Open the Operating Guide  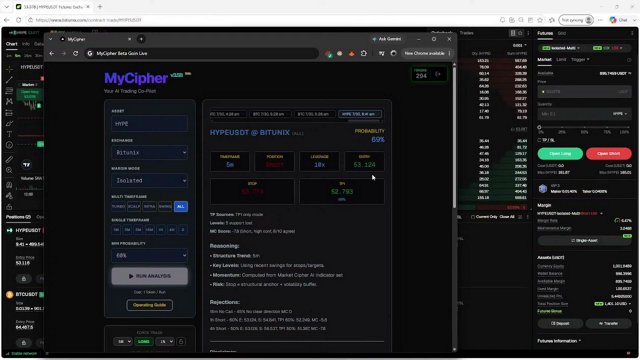(149, 305)
